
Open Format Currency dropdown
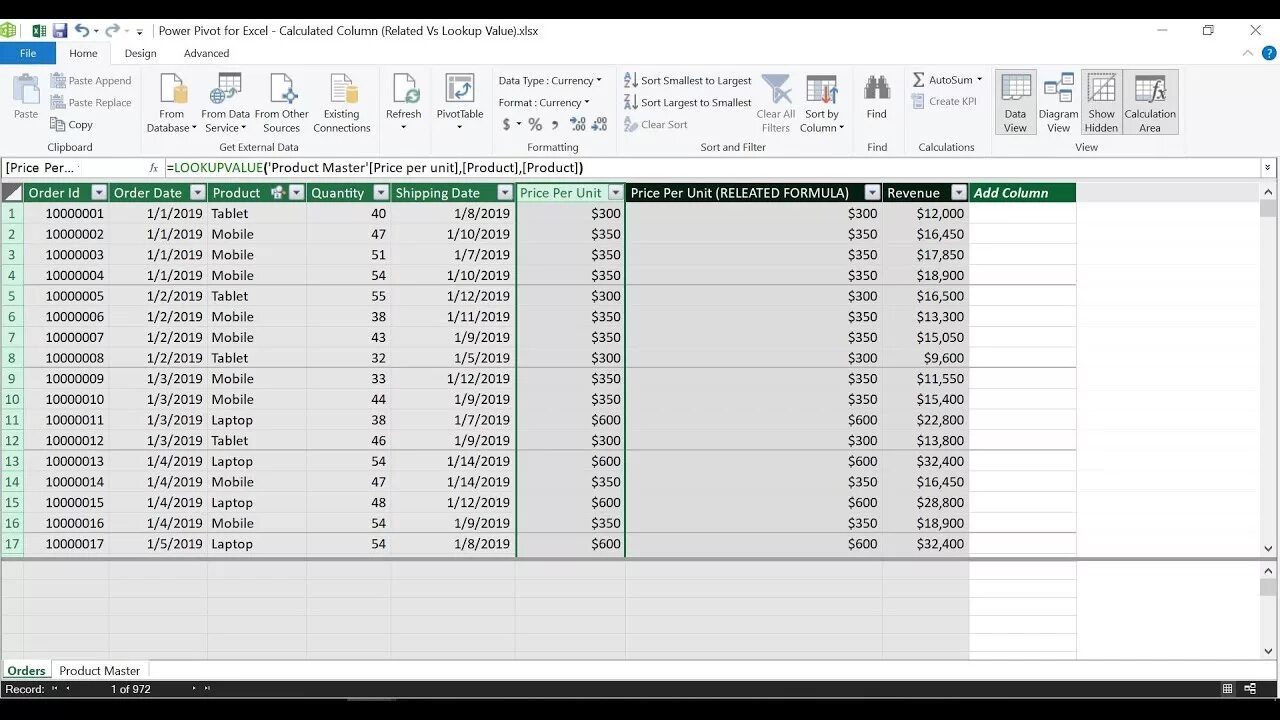544,103
